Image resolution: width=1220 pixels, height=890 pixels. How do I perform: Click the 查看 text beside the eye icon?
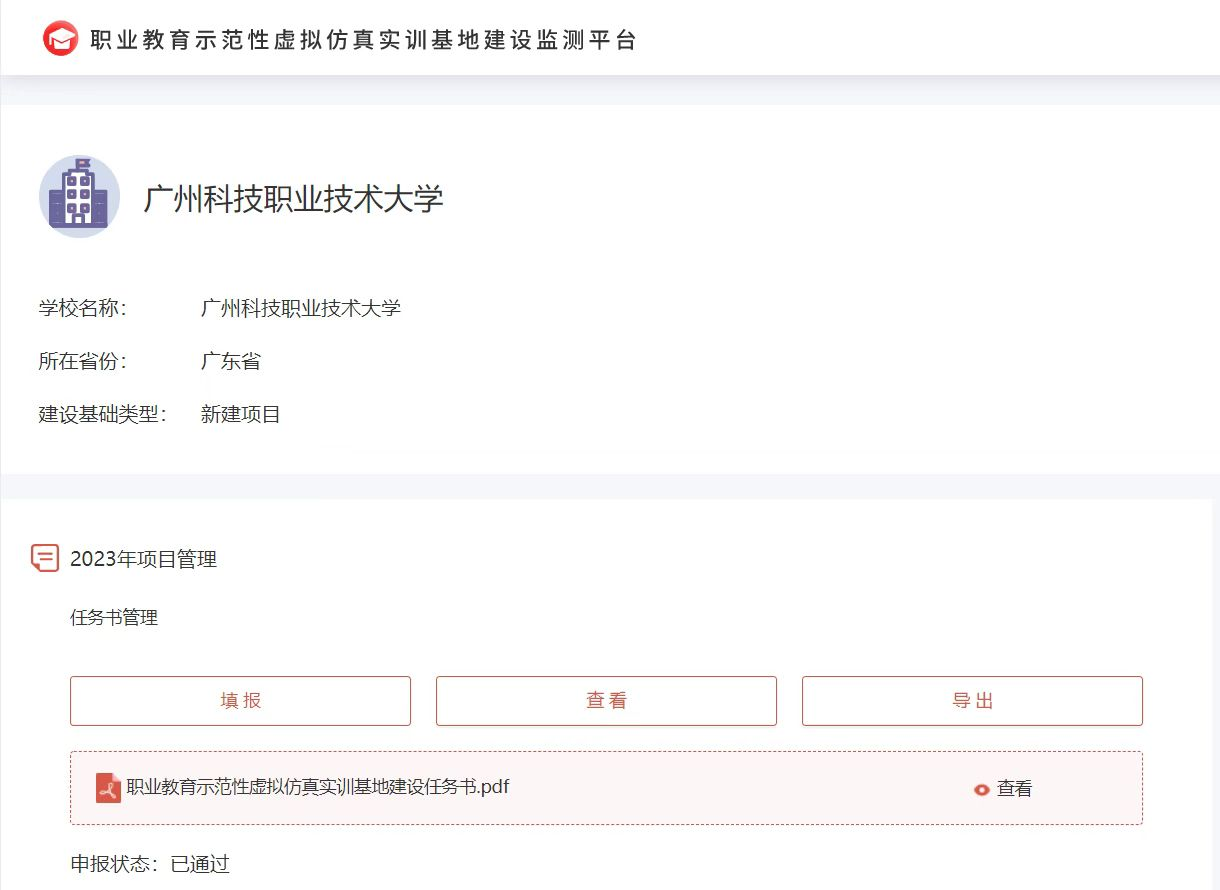pyautogui.click(x=1014, y=789)
